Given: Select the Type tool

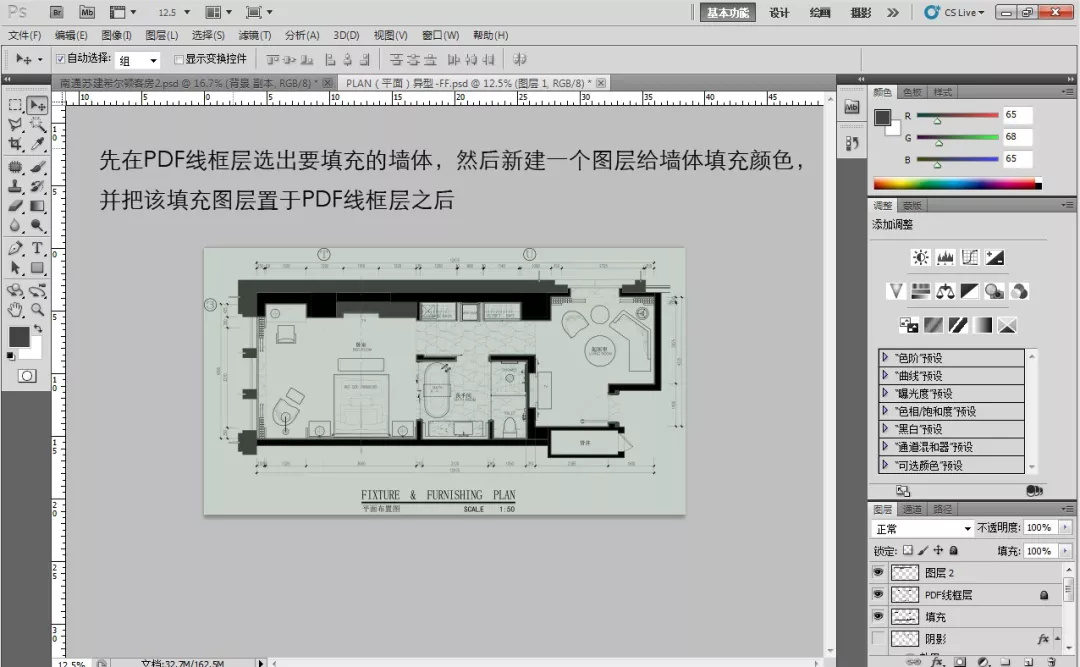Looking at the screenshot, I should (x=37, y=248).
